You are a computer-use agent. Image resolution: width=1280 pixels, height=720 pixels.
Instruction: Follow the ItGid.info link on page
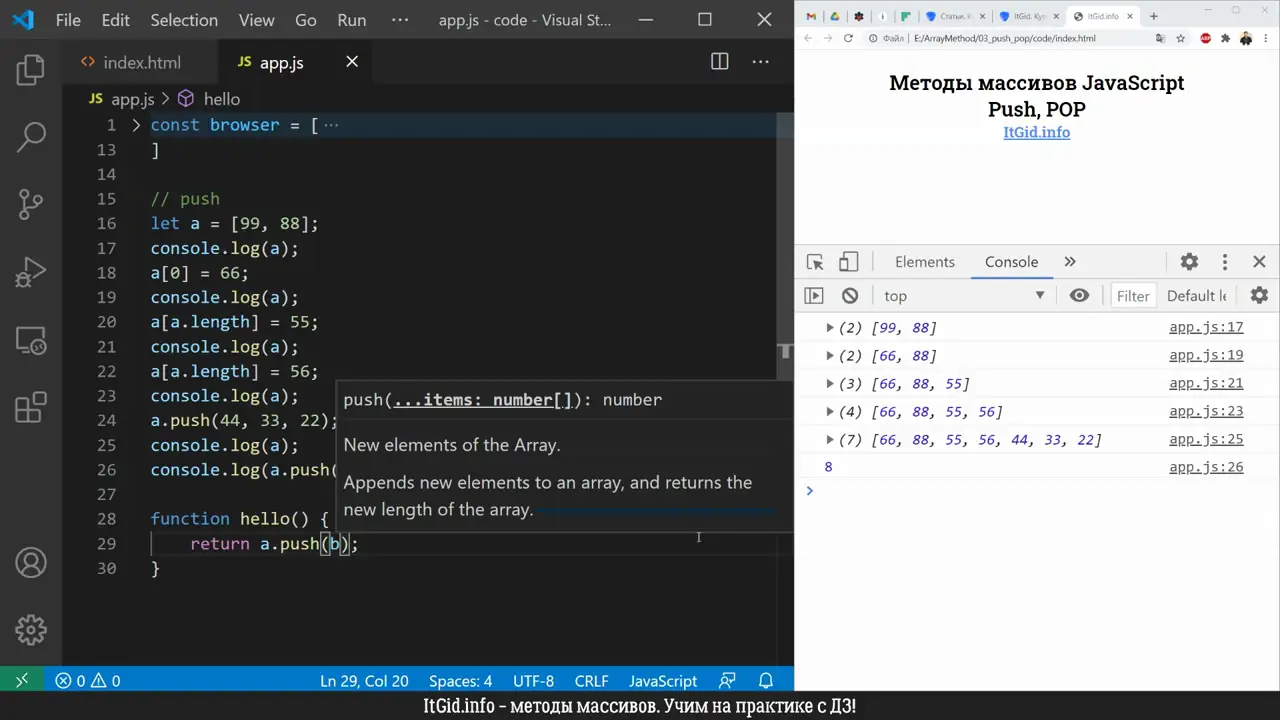coord(1036,132)
